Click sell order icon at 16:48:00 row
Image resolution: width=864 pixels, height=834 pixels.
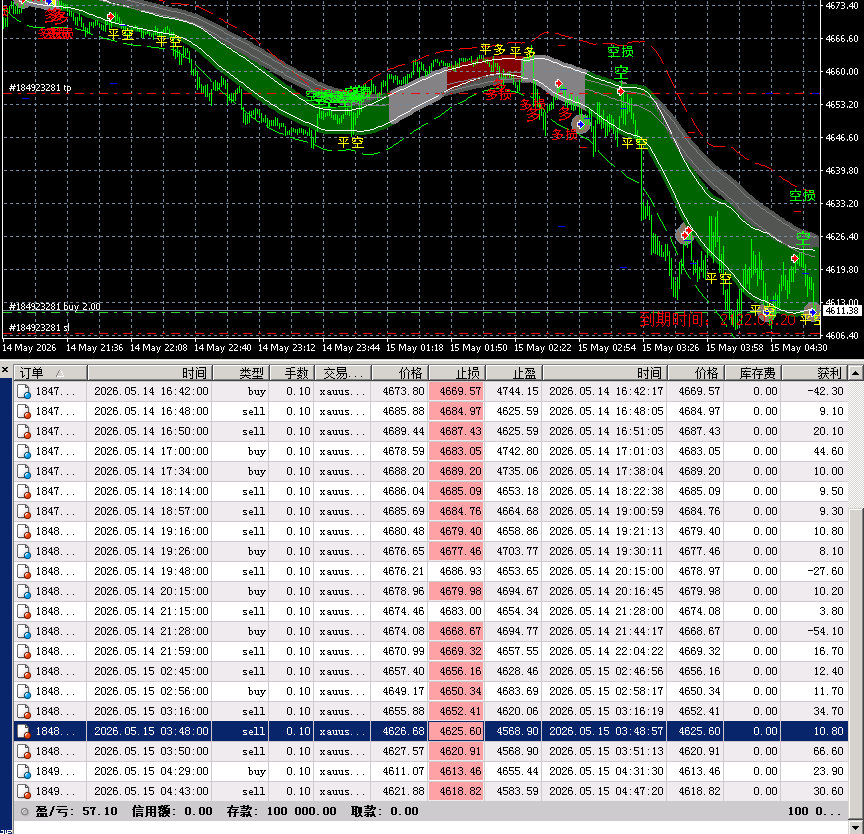[x=24, y=411]
